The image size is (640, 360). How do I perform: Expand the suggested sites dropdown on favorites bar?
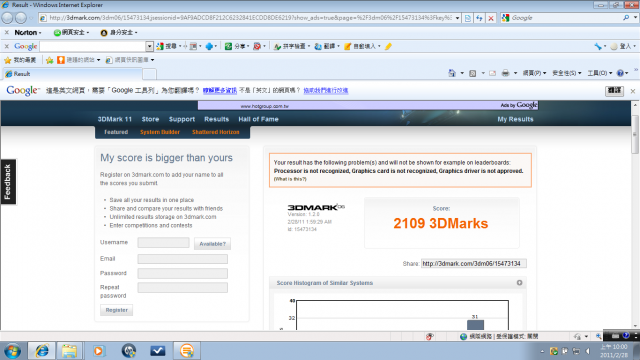point(98,60)
